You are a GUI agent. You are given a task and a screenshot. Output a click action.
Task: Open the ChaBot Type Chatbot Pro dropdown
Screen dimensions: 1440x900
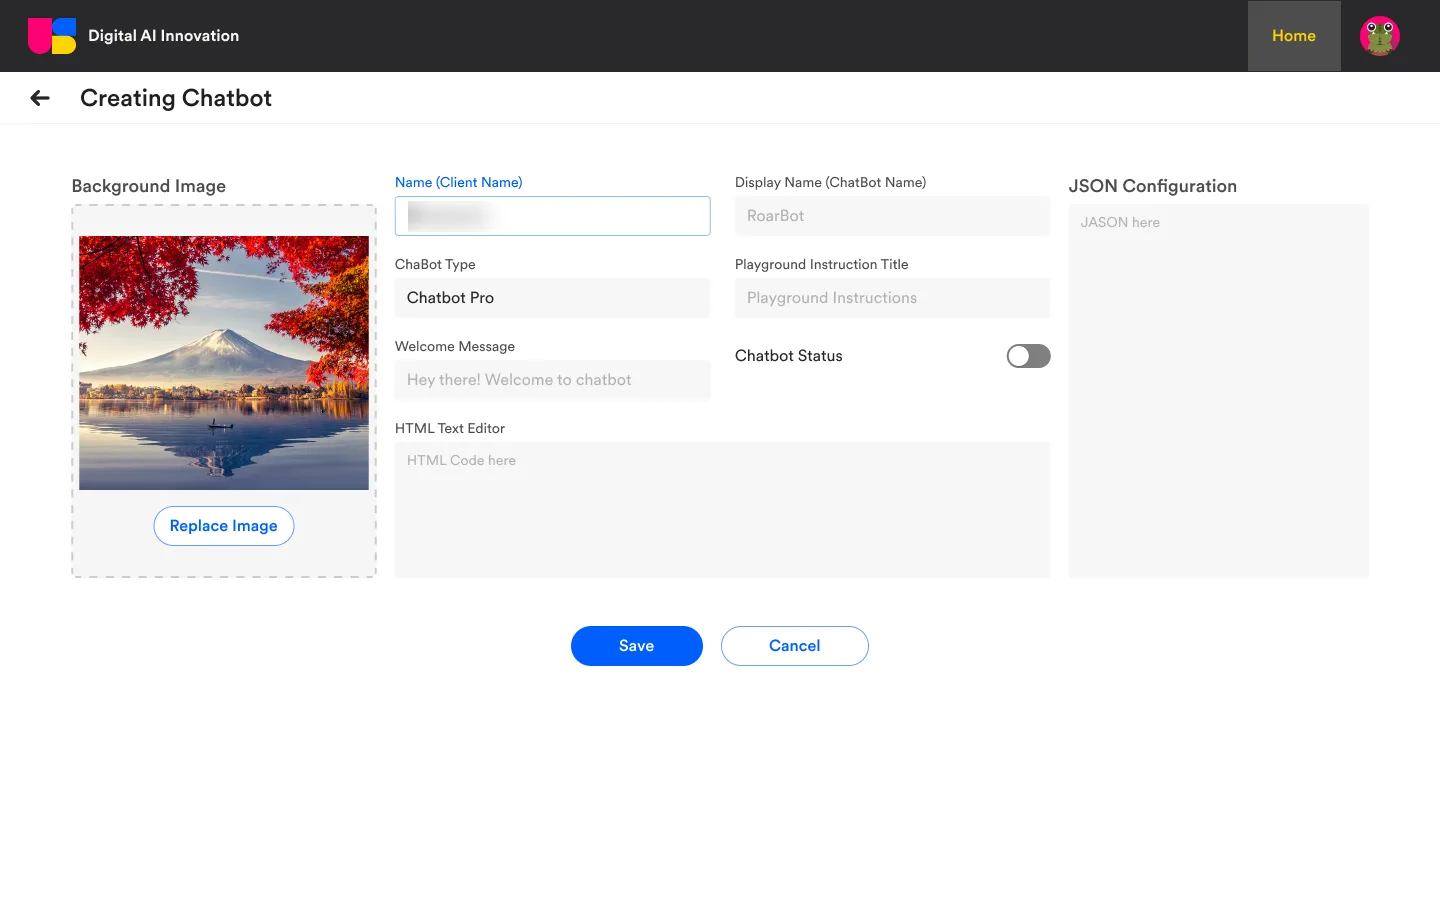[x=552, y=298]
